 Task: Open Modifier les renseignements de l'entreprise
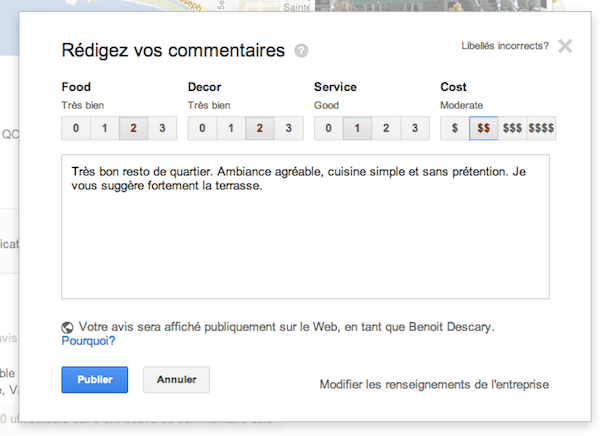[x=434, y=384]
